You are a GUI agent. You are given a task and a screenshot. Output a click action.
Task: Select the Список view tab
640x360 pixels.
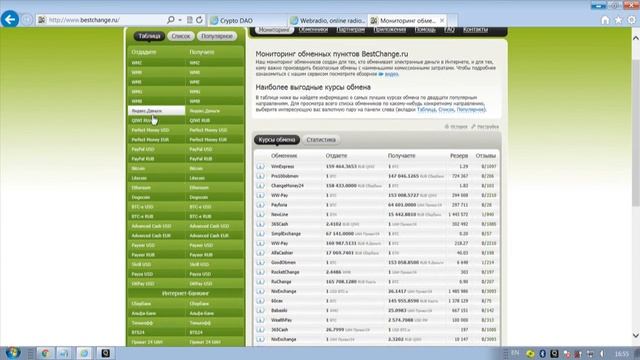click(181, 36)
